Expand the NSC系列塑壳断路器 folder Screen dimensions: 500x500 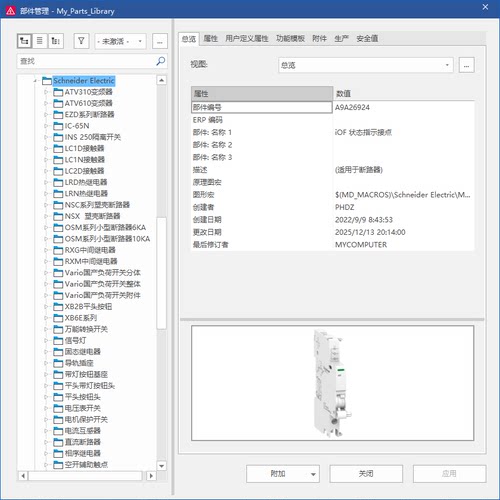coord(46,205)
